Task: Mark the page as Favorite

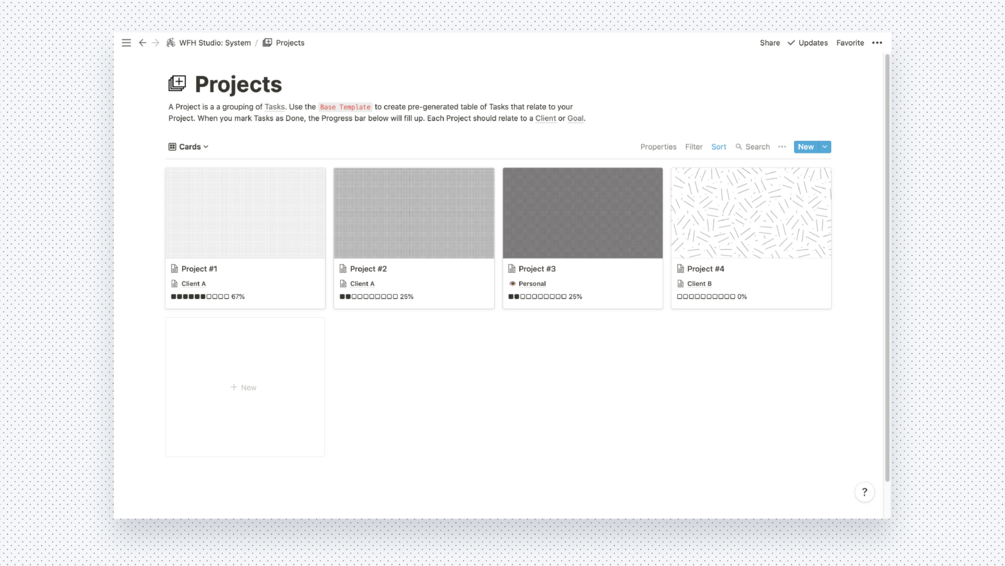Action: point(850,43)
